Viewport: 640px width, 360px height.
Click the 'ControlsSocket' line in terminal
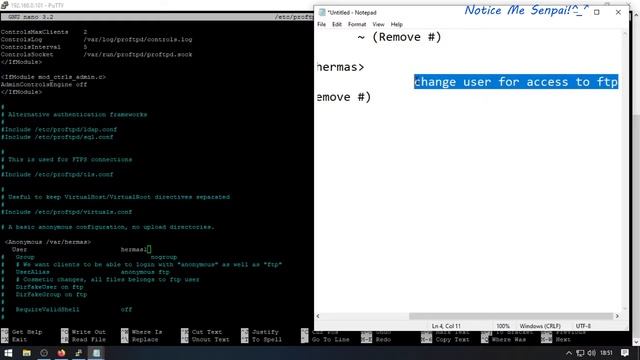(96, 54)
